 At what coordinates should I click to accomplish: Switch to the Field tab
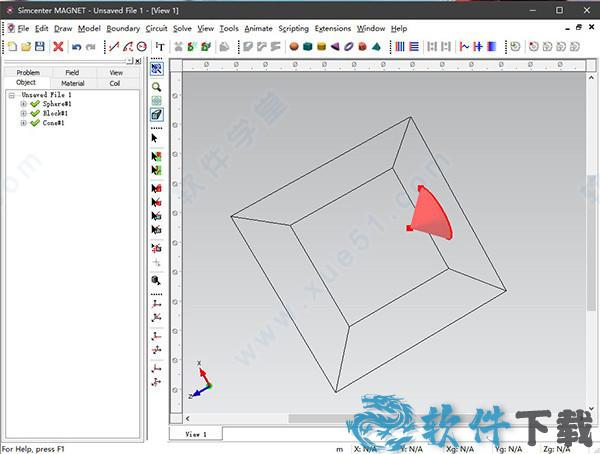coord(72,72)
